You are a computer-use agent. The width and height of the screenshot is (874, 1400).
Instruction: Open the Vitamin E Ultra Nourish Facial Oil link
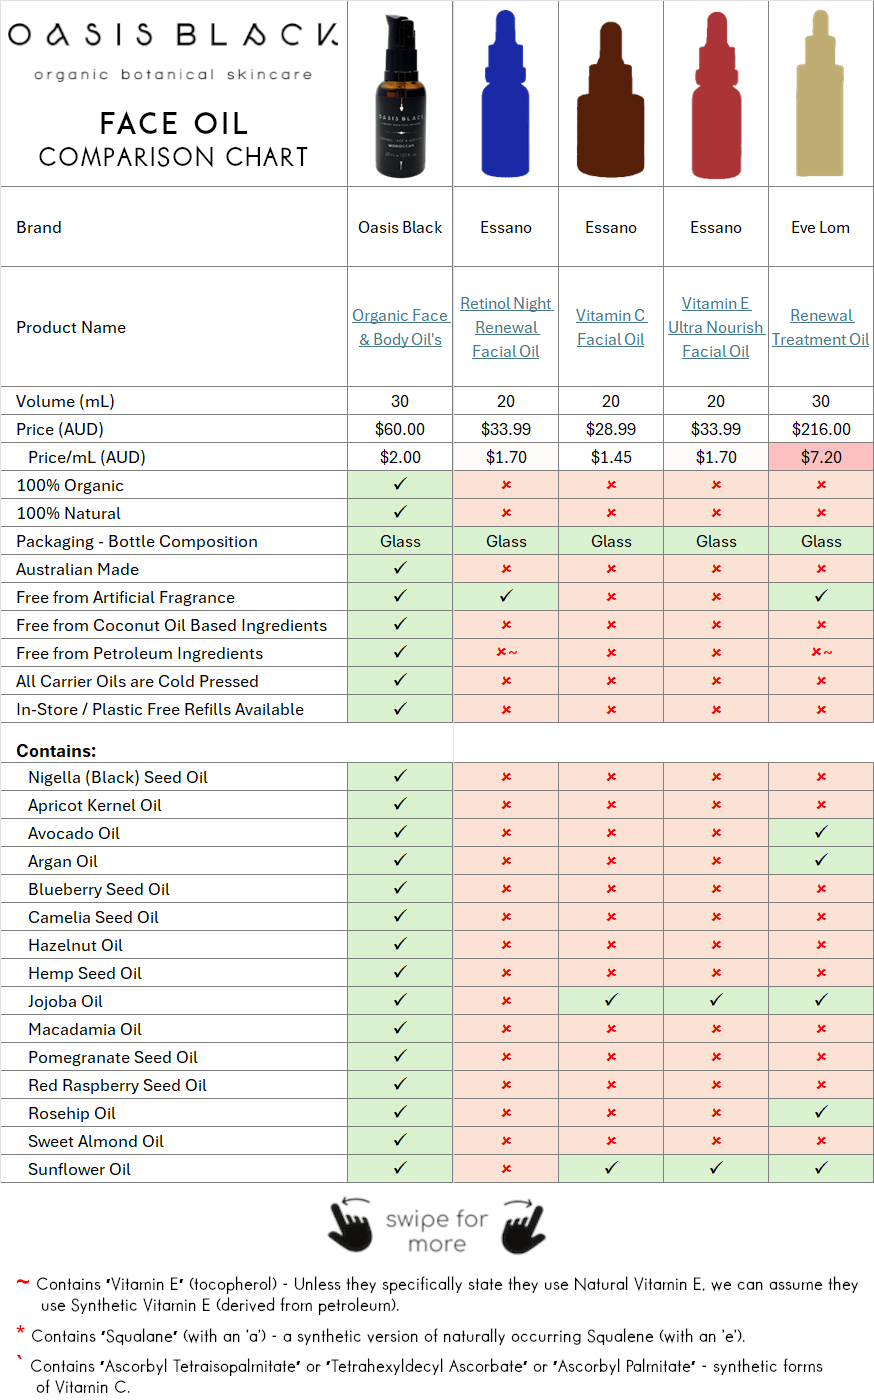point(716,327)
